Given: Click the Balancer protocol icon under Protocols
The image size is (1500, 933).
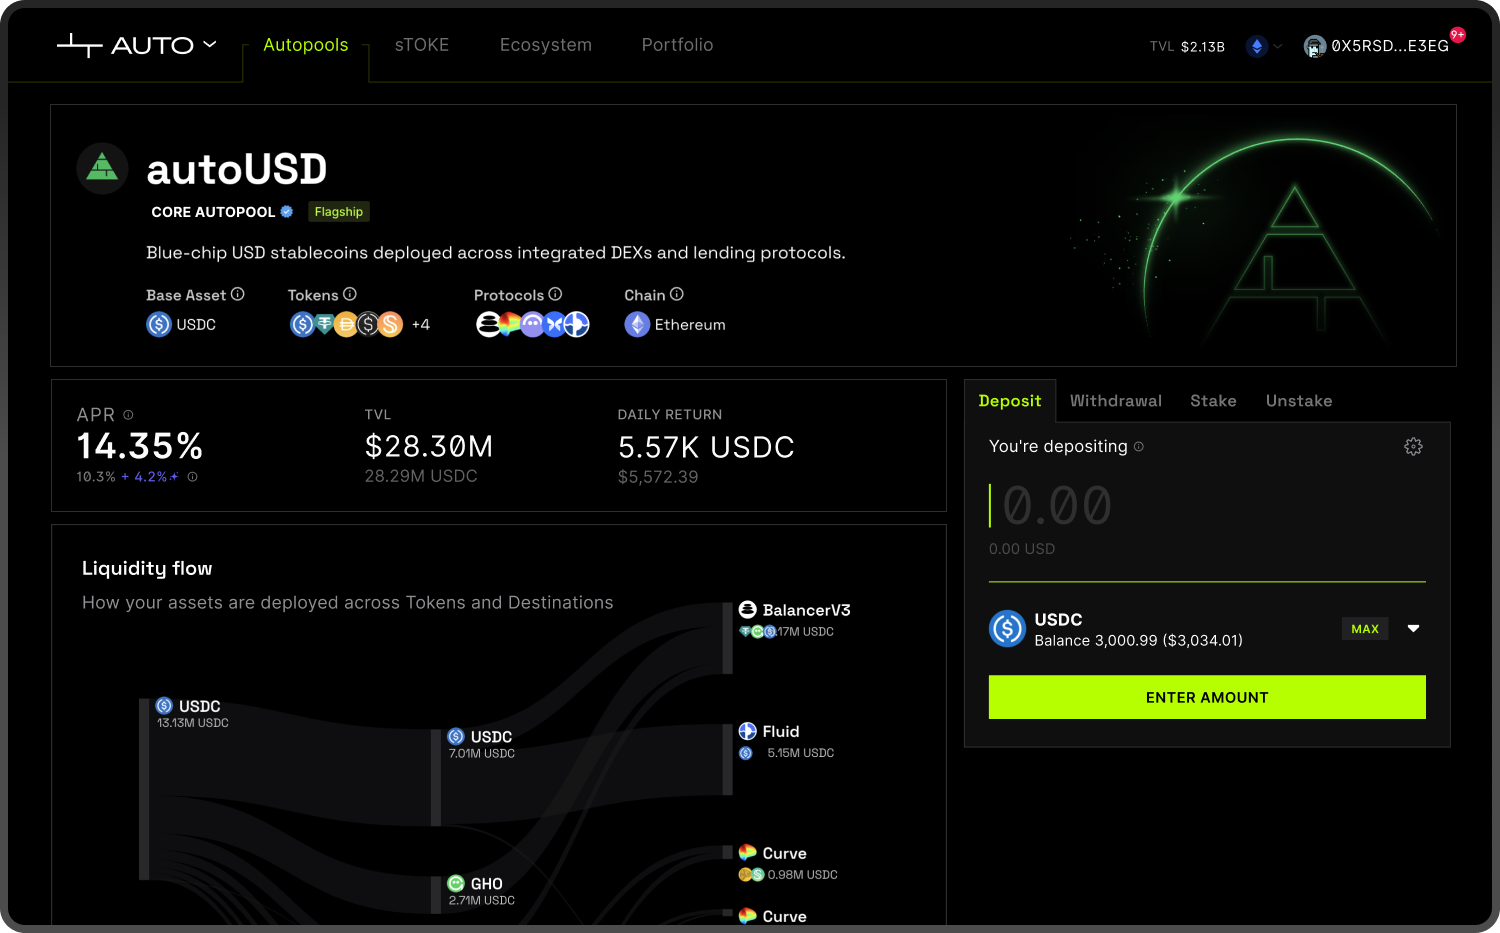Looking at the screenshot, I should point(486,324).
